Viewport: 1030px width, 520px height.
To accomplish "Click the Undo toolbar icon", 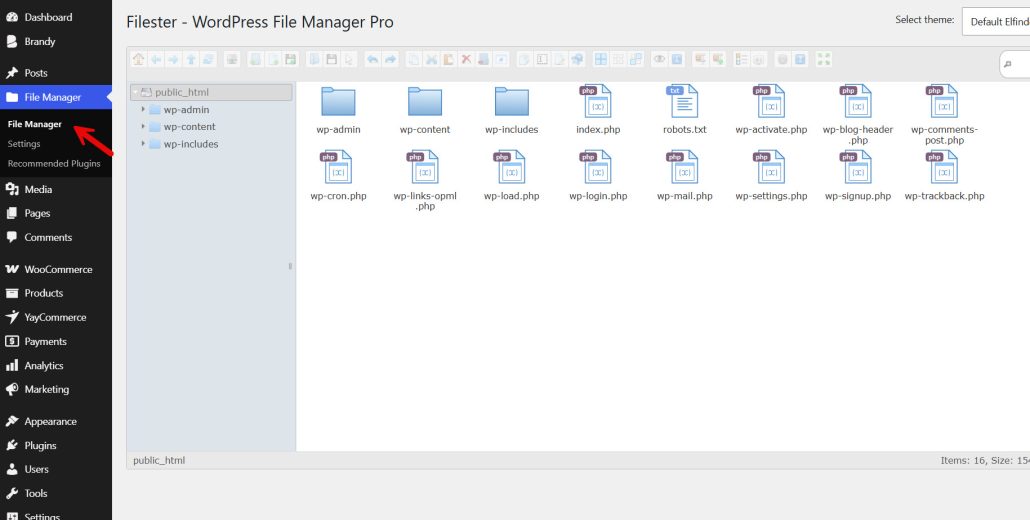I will click(372, 59).
